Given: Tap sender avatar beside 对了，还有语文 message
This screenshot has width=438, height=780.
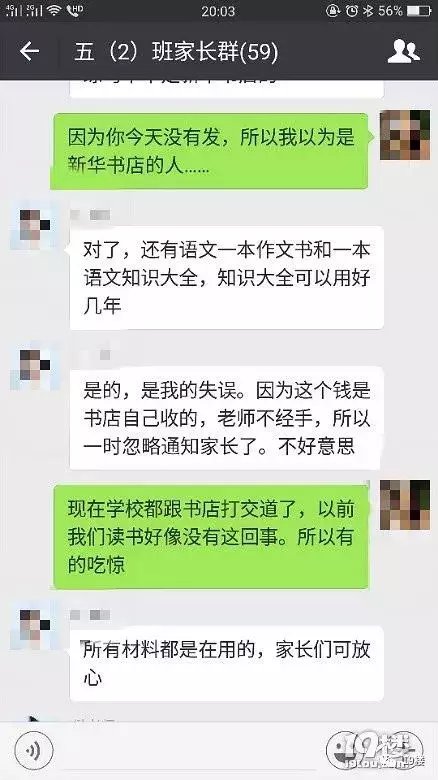Looking at the screenshot, I should coord(35,227).
